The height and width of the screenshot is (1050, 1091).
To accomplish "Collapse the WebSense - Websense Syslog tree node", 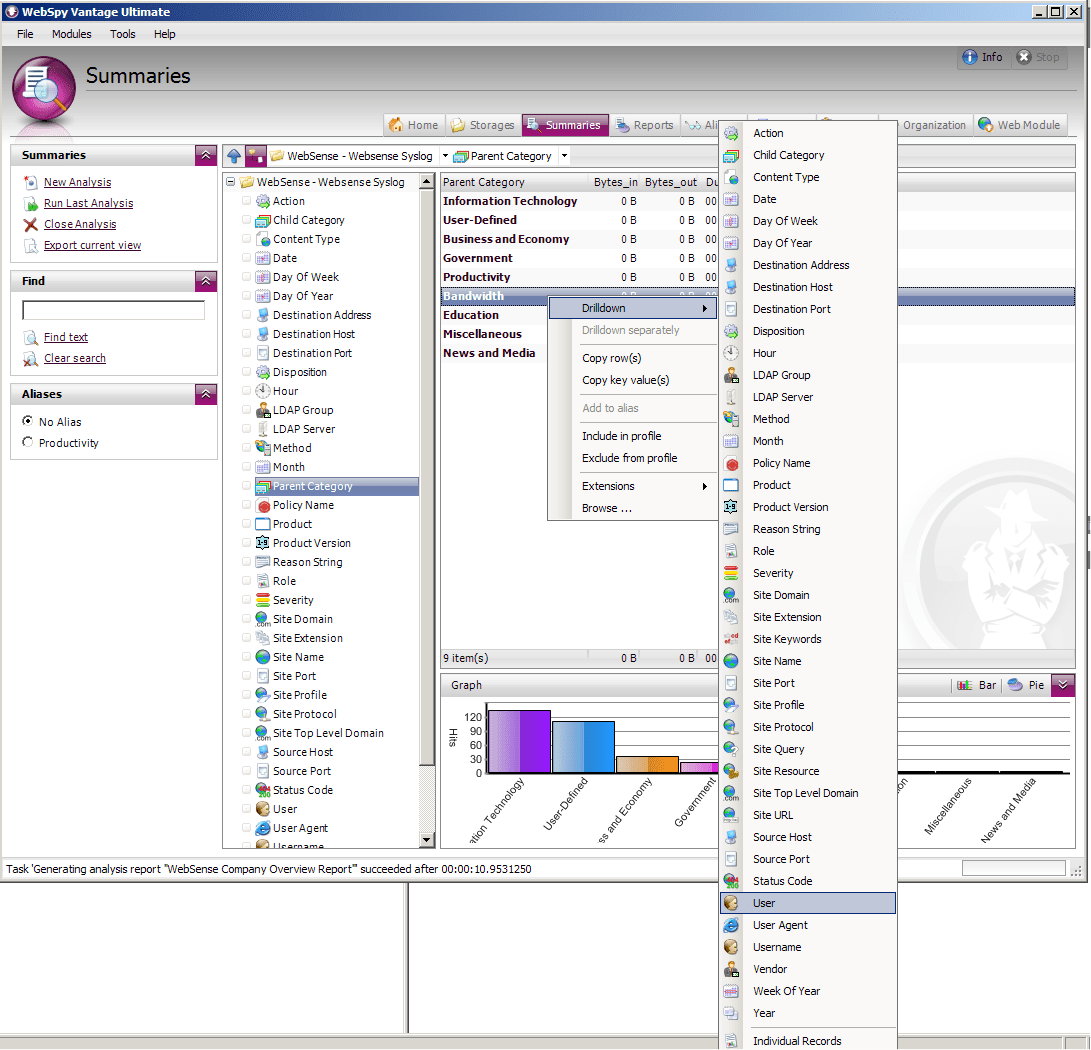I will pyautogui.click(x=230, y=182).
